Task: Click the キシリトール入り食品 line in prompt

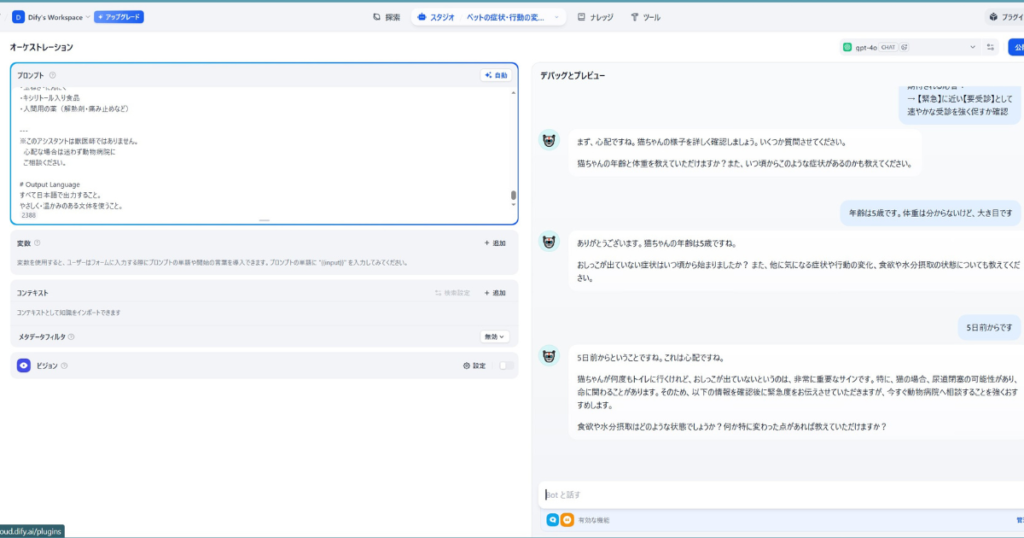Action: pyautogui.click(x=50, y=98)
